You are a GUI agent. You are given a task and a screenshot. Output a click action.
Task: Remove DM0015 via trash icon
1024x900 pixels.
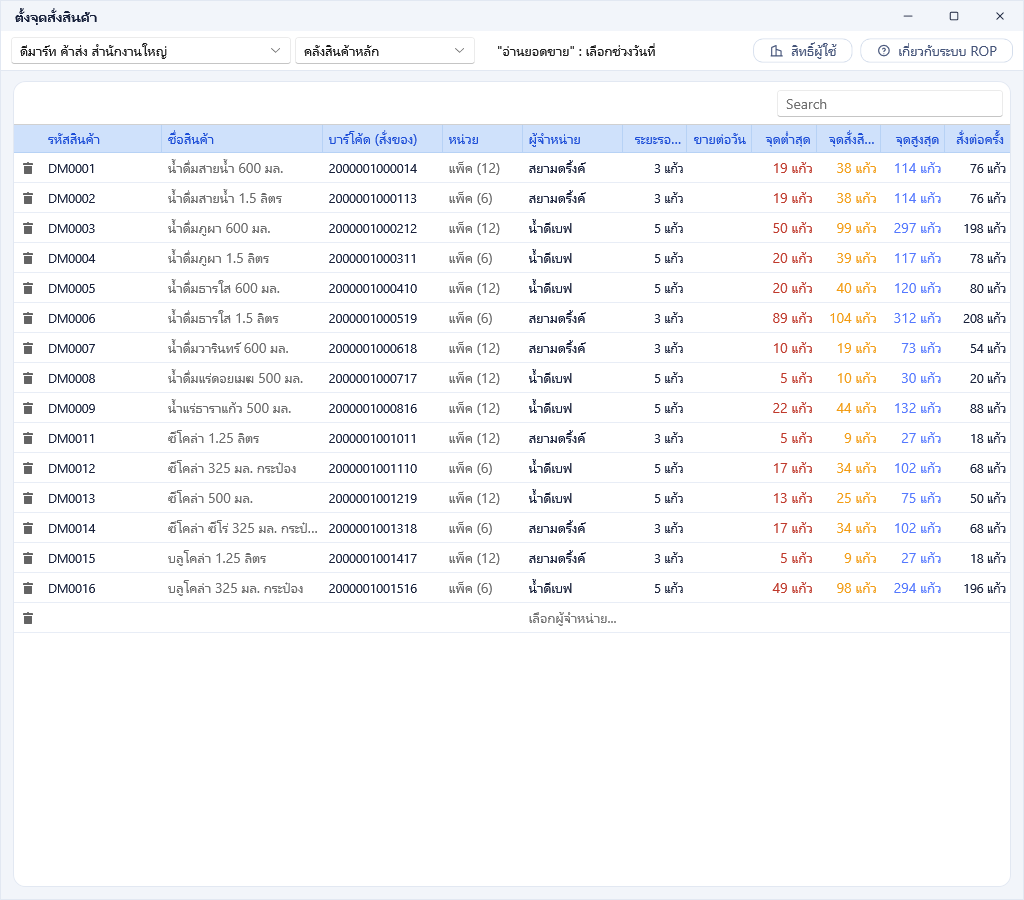[x=28, y=559]
